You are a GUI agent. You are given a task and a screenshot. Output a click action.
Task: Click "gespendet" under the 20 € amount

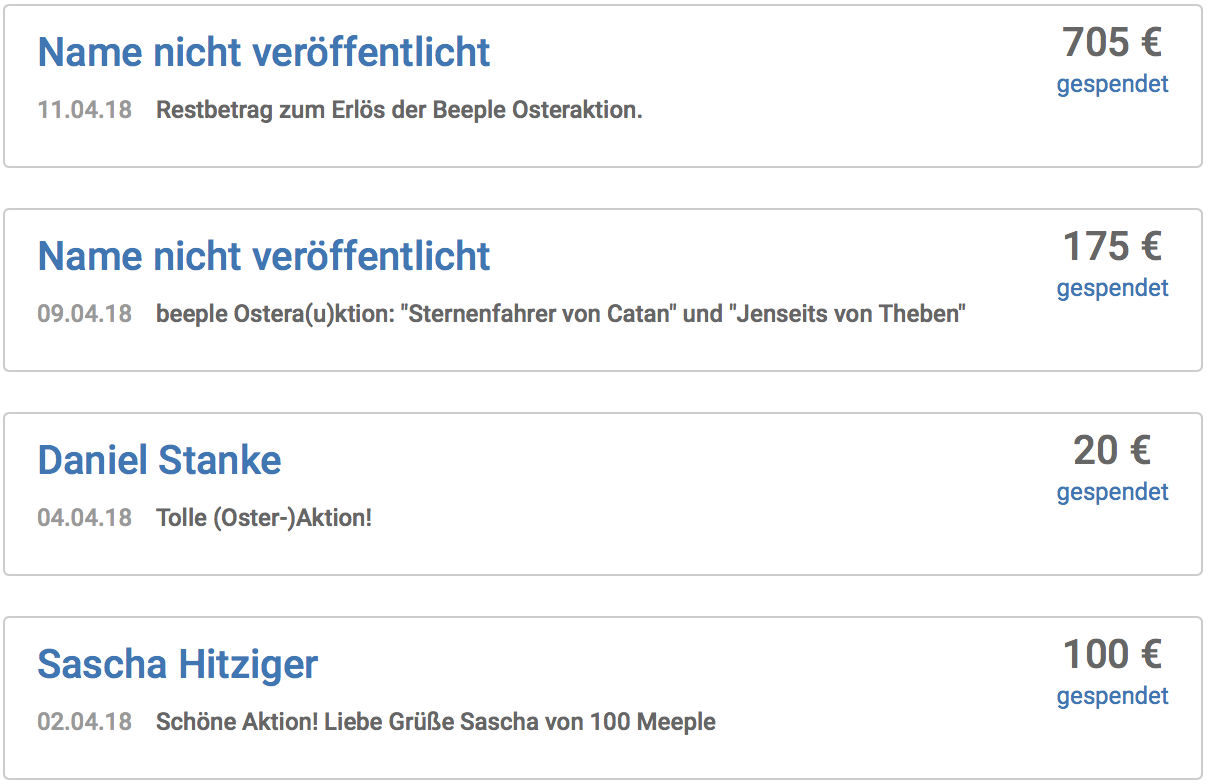(1112, 492)
